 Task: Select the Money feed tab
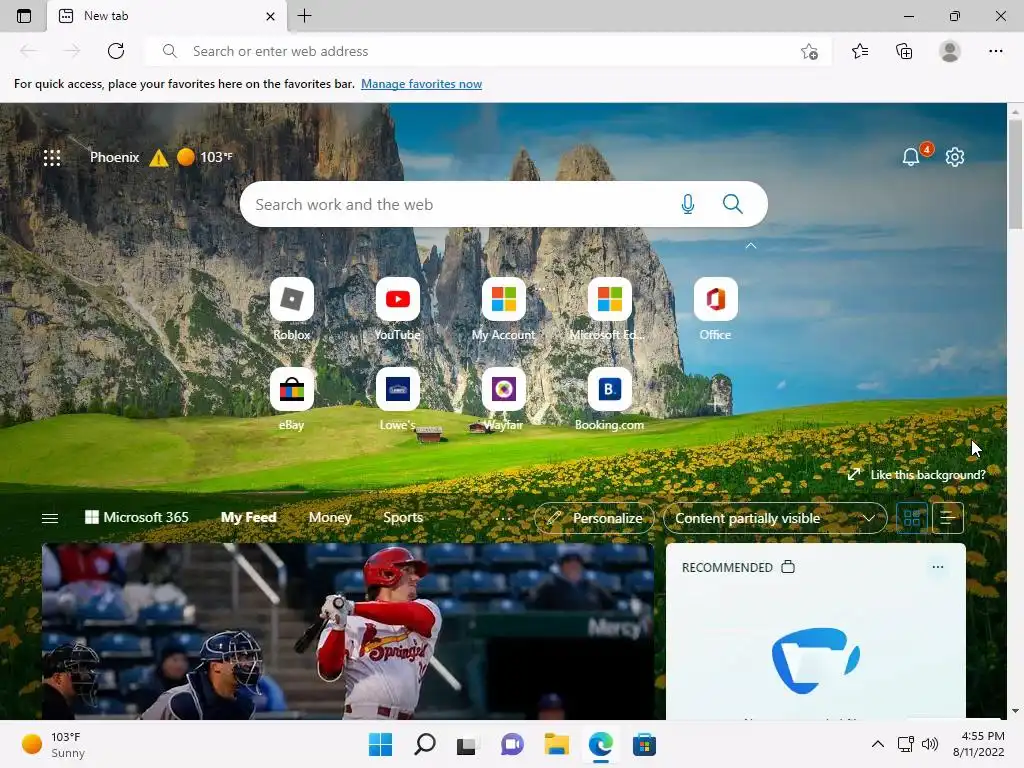pos(330,517)
